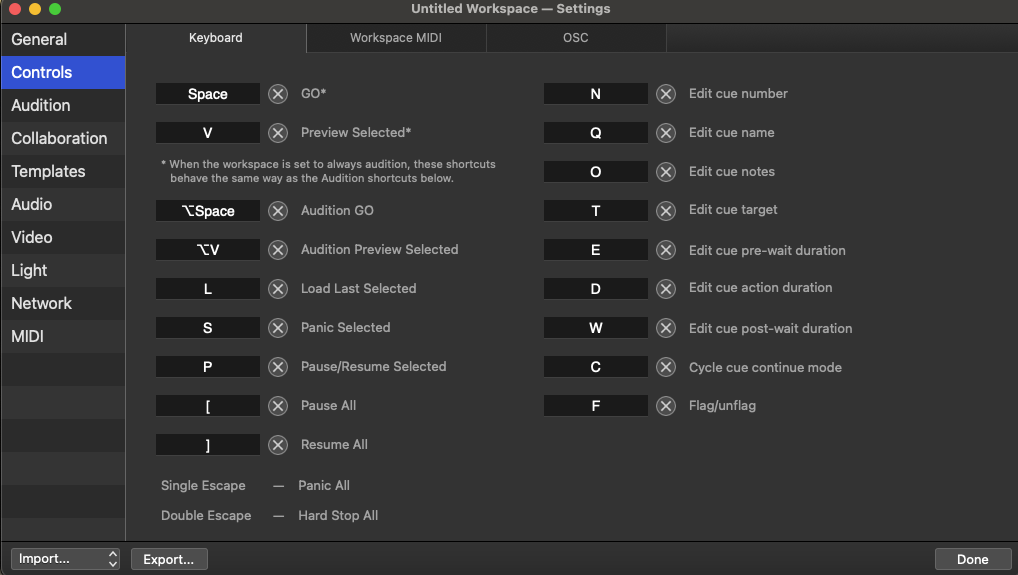Viewport: 1018px width, 575px height.
Task: Clear the Cycle cue continue mode shortcut
Action: pyautogui.click(x=666, y=367)
